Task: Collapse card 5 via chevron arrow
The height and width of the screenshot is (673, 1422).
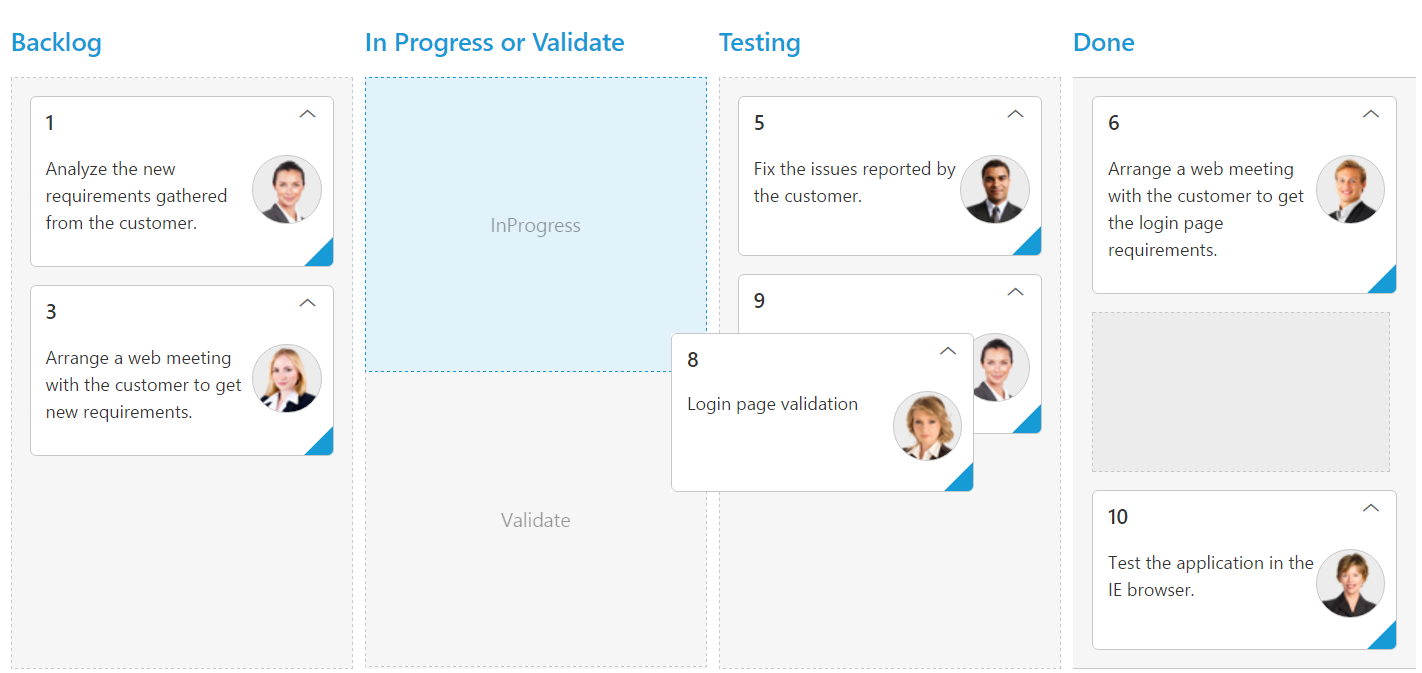Action: pyautogui.click(x=1016, y=114)
